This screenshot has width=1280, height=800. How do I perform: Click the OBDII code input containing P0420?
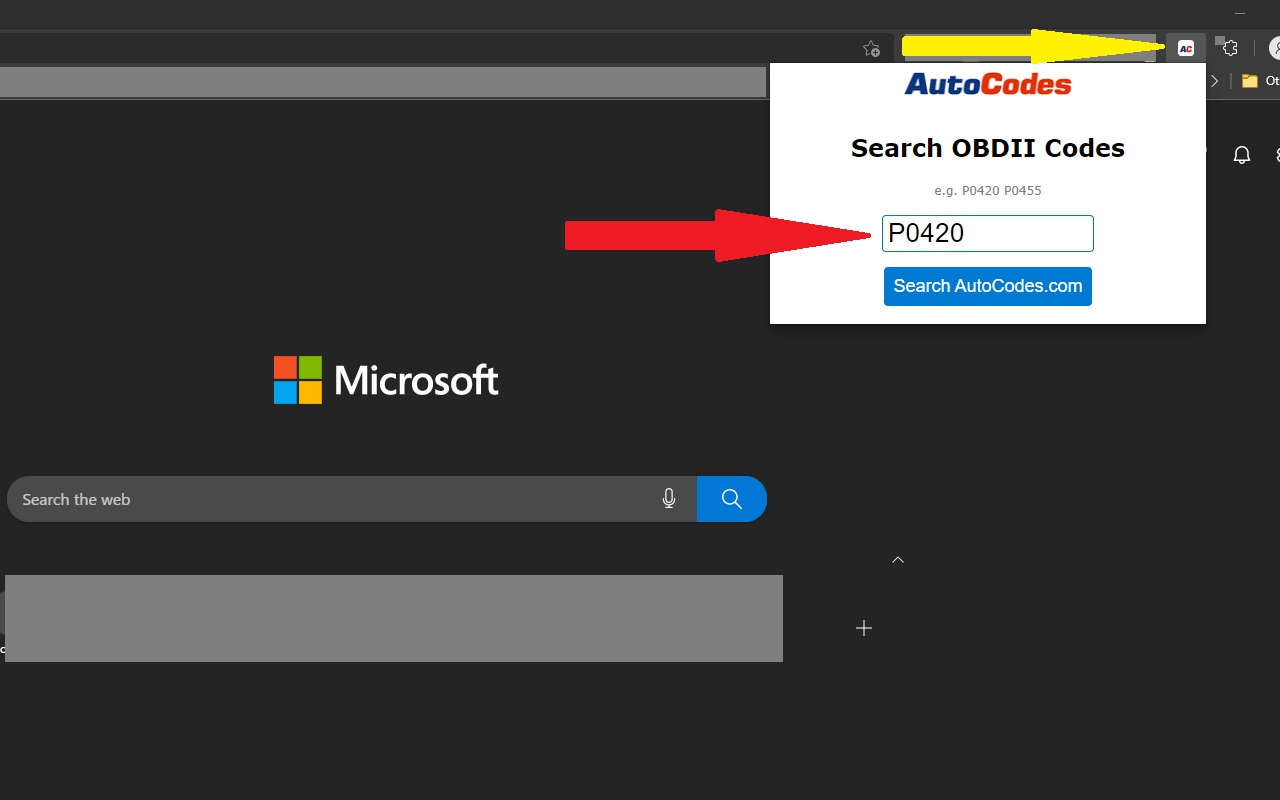(x=988, y=233)
